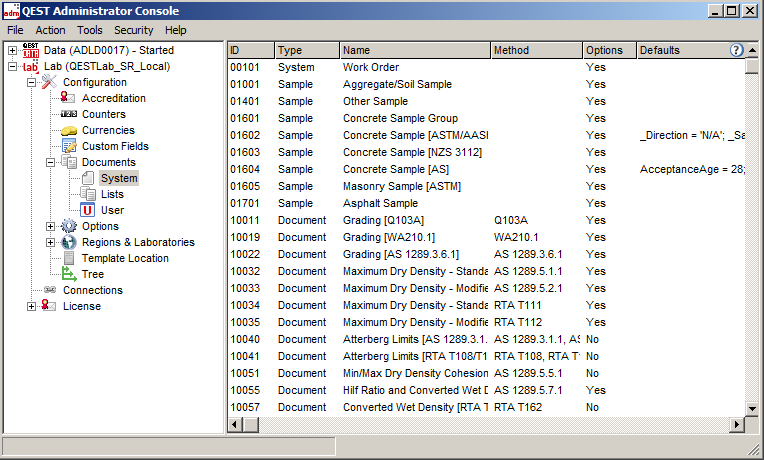Click the Custom Fields icon

pos(68,146)
